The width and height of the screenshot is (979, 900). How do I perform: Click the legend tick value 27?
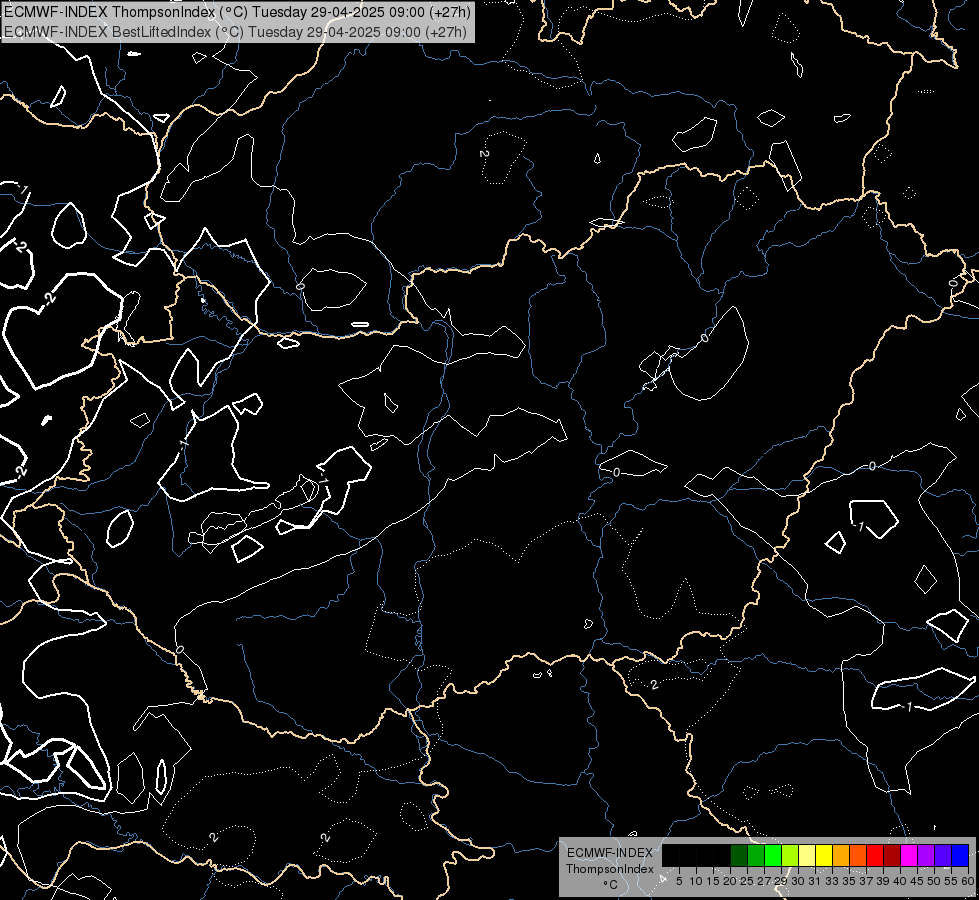click(764, 881)
